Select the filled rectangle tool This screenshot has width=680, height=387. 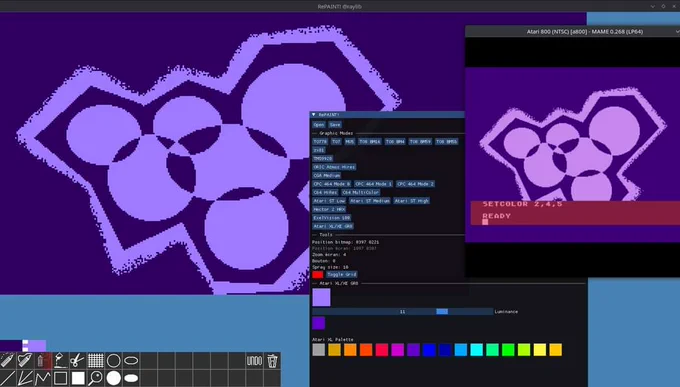(x=78, y=378)
